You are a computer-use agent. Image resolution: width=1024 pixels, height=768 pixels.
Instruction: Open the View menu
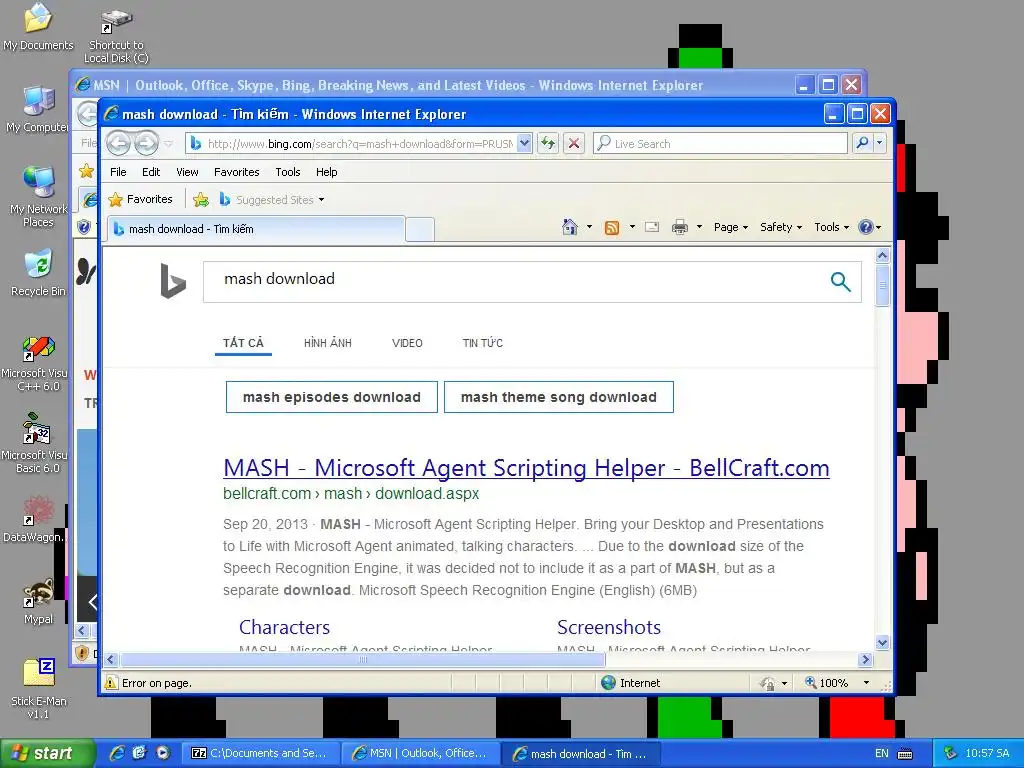(187, 172)
